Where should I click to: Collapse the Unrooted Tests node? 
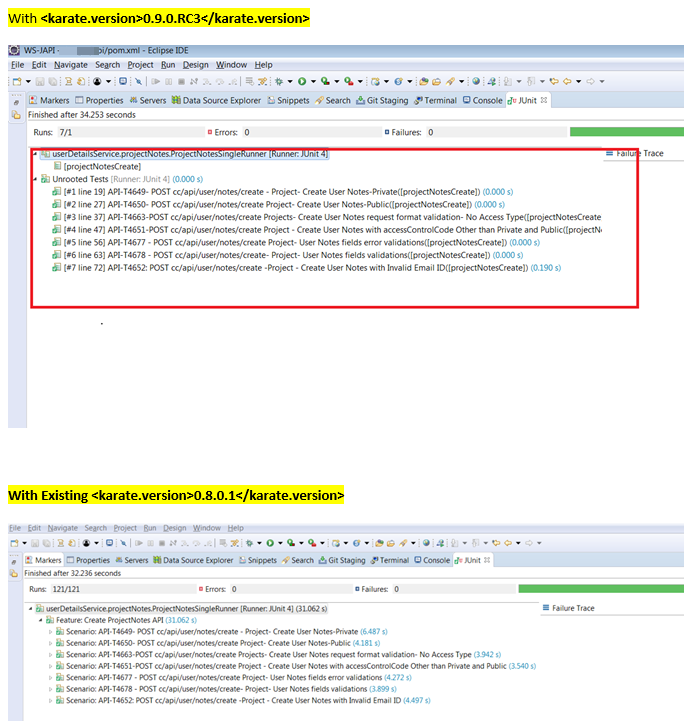[x=35, y=179]
